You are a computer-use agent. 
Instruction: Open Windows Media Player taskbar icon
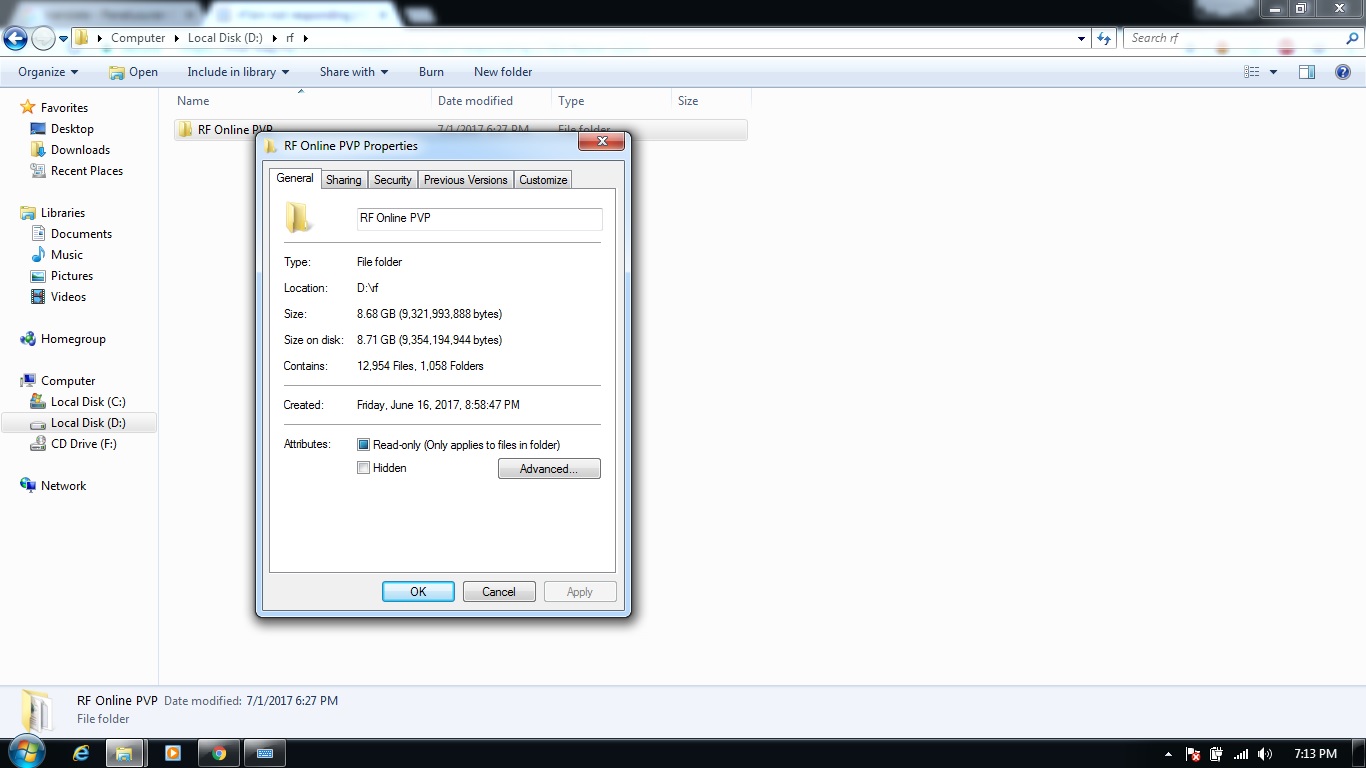(x=172, y=753)
